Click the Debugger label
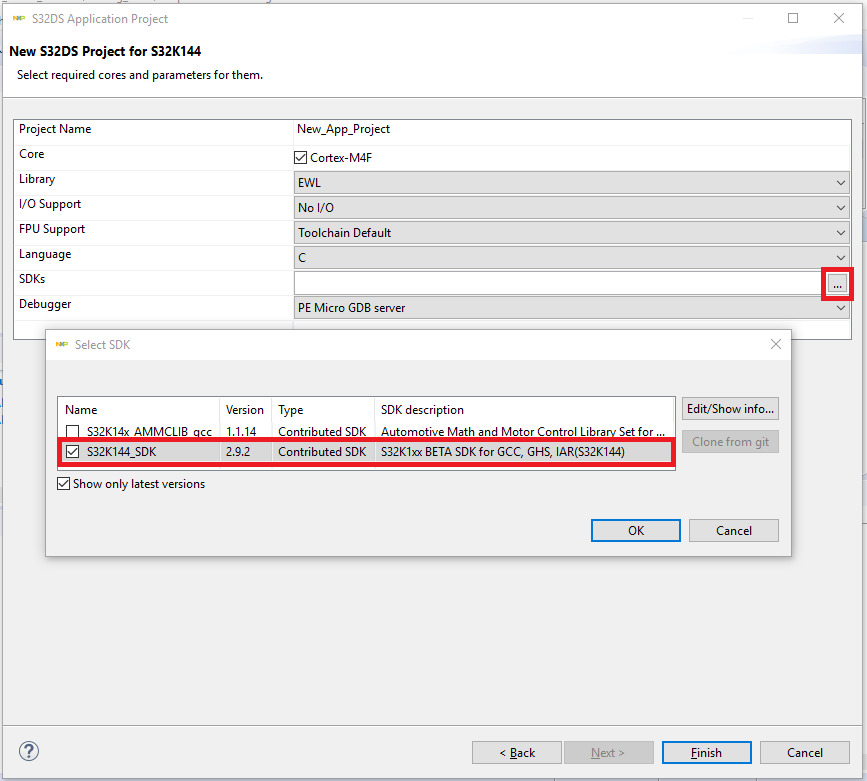 [45, 304]
